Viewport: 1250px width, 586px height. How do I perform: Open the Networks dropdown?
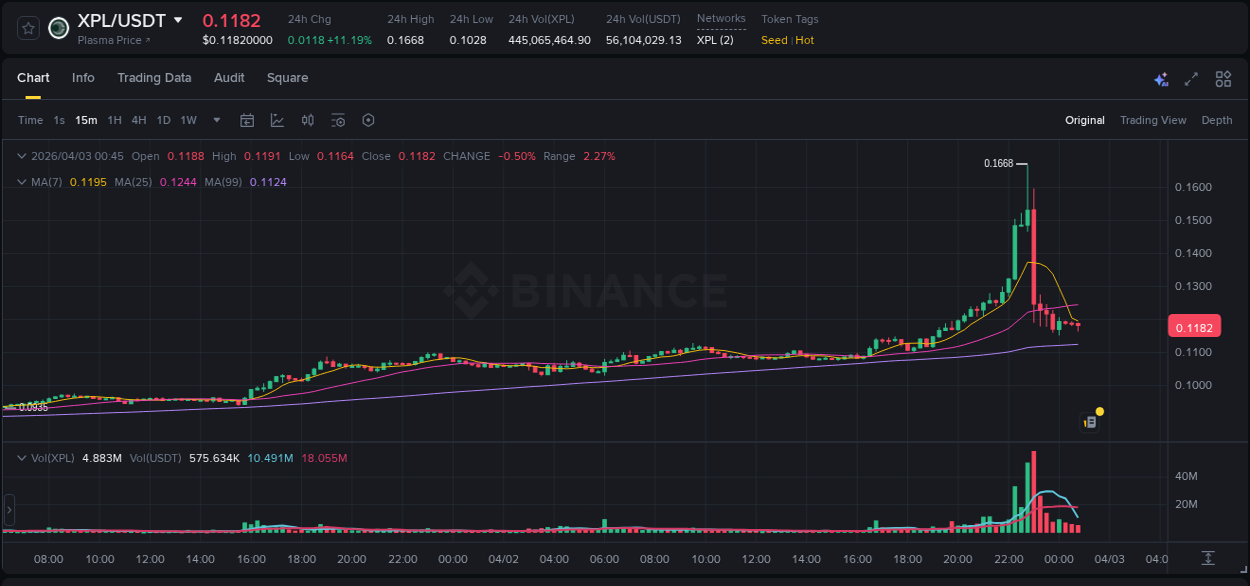[721, 18]
